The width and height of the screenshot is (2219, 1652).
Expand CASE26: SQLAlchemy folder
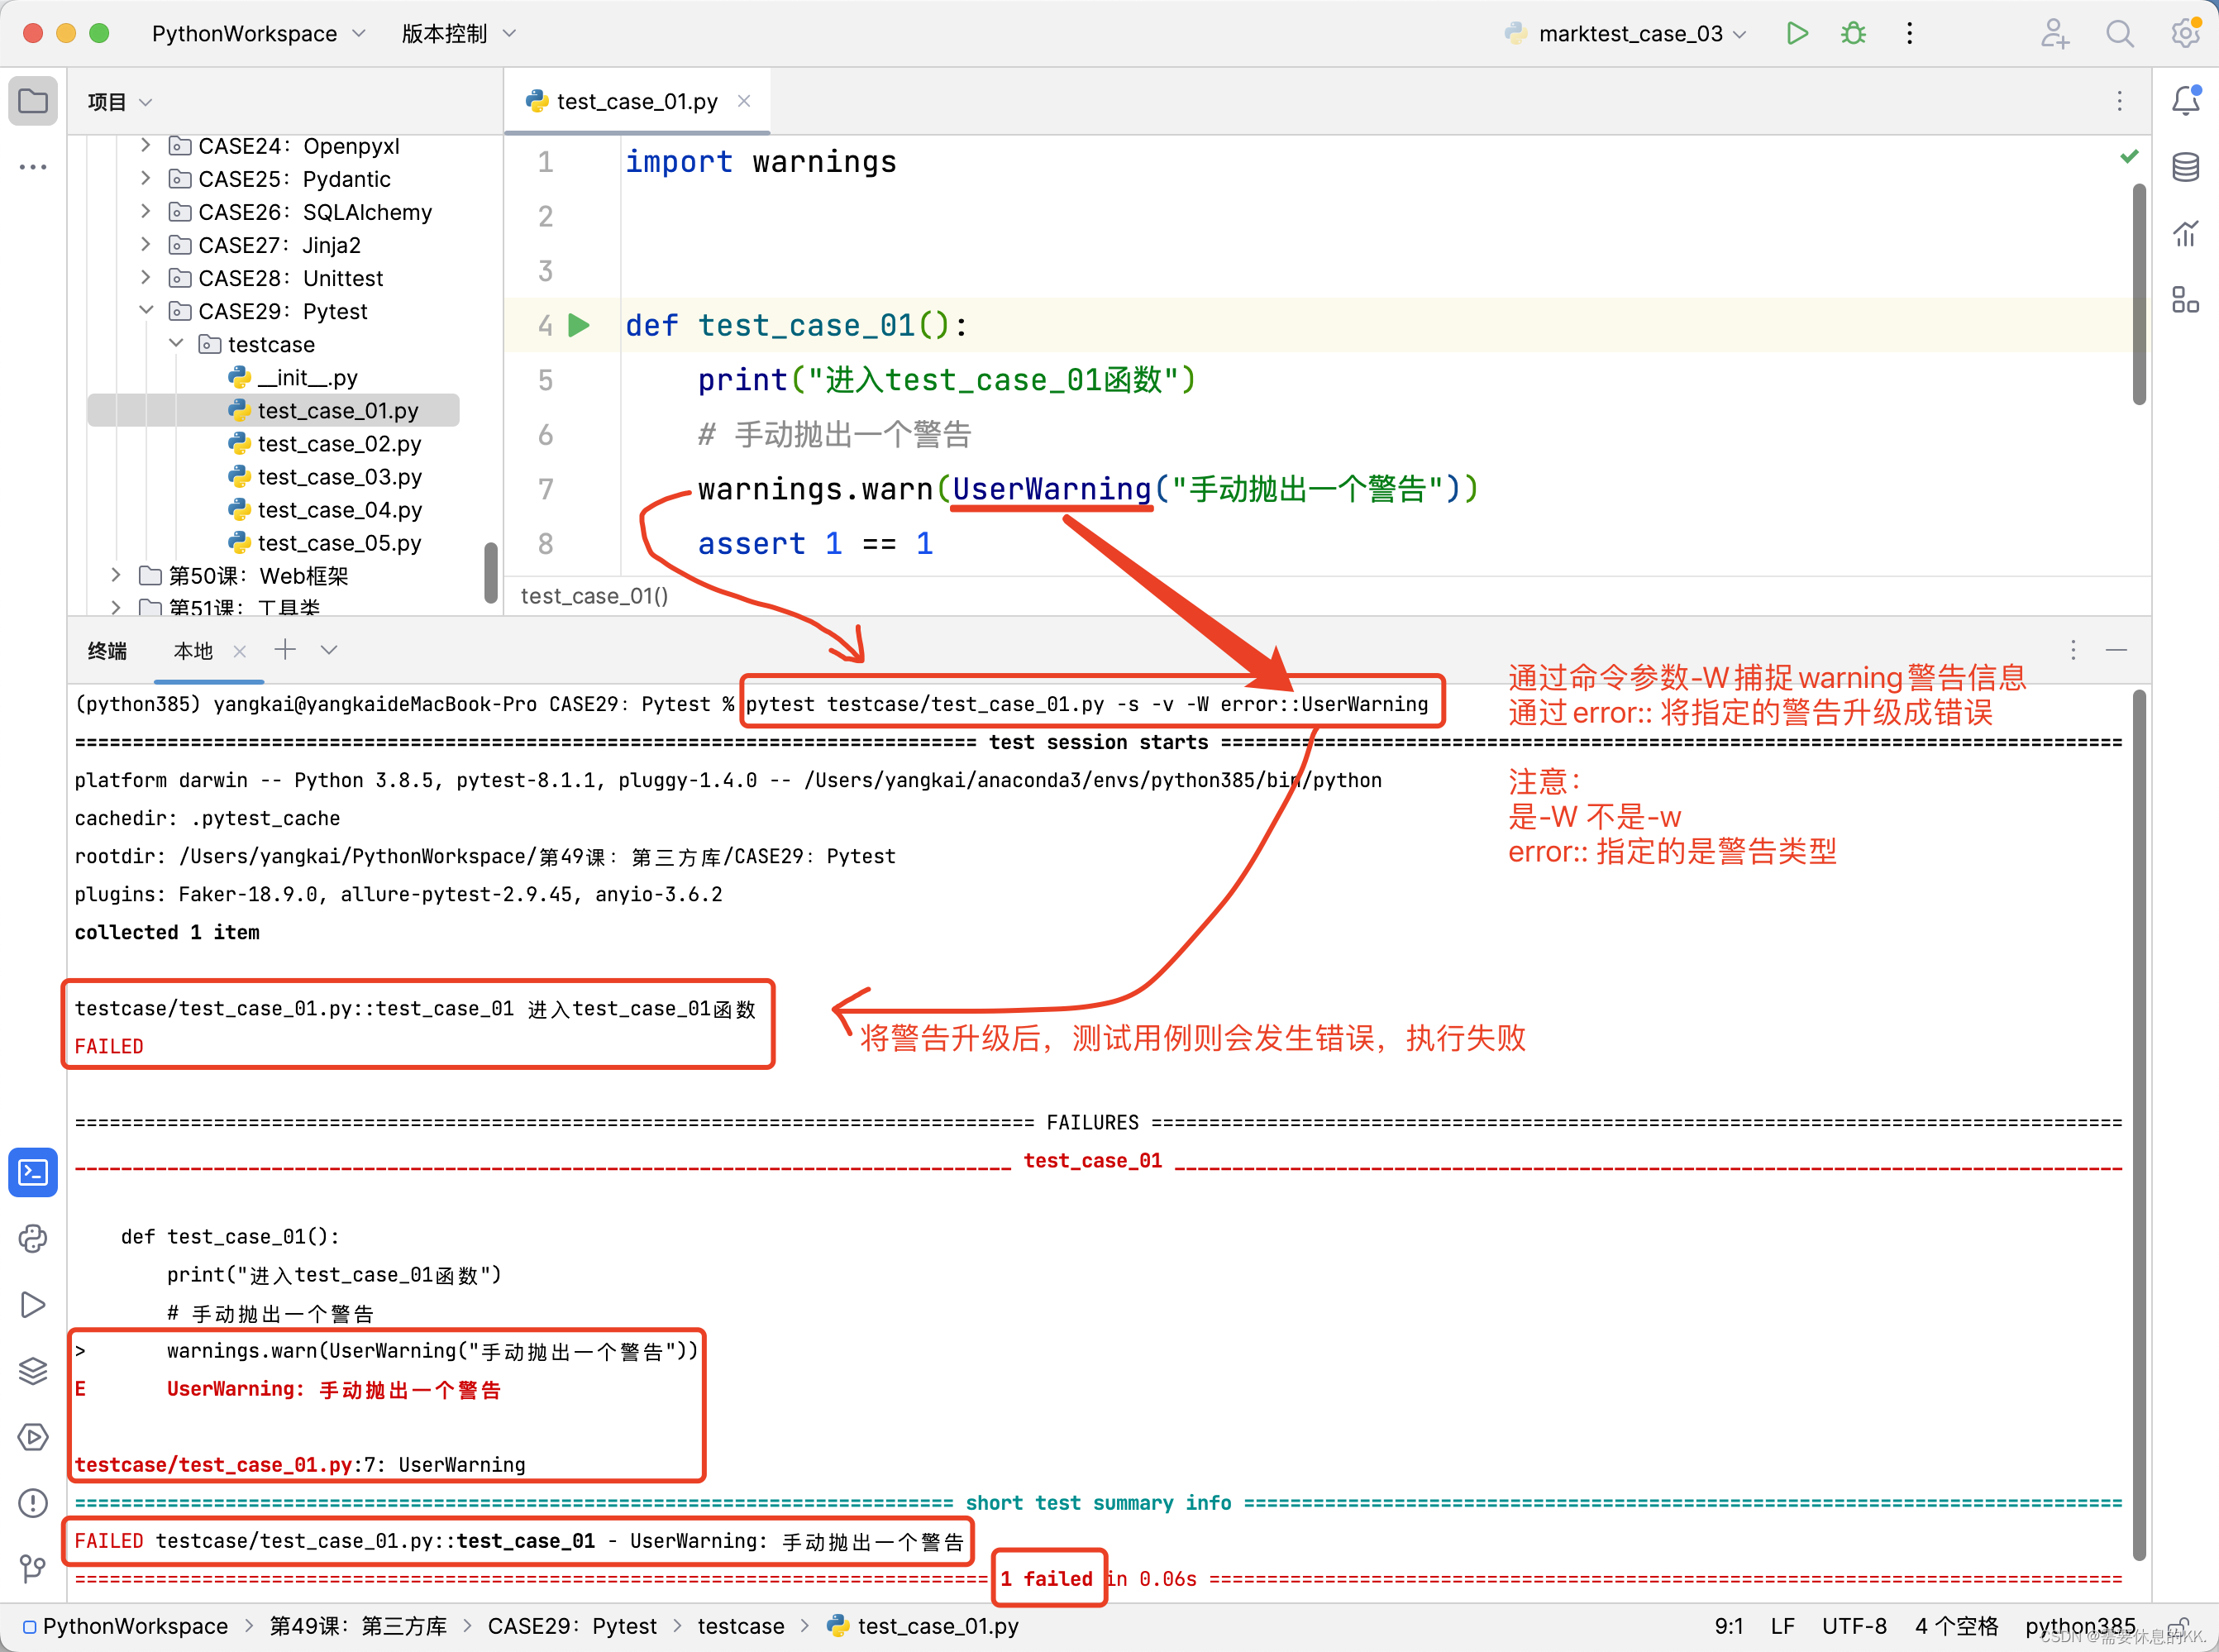146,211
